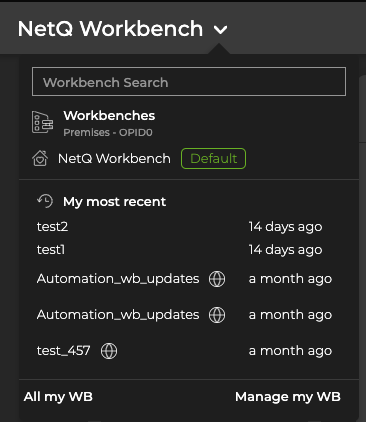Open the first Automation_wb_updates workbench
366x422 pixels.
tap(118, 279)
